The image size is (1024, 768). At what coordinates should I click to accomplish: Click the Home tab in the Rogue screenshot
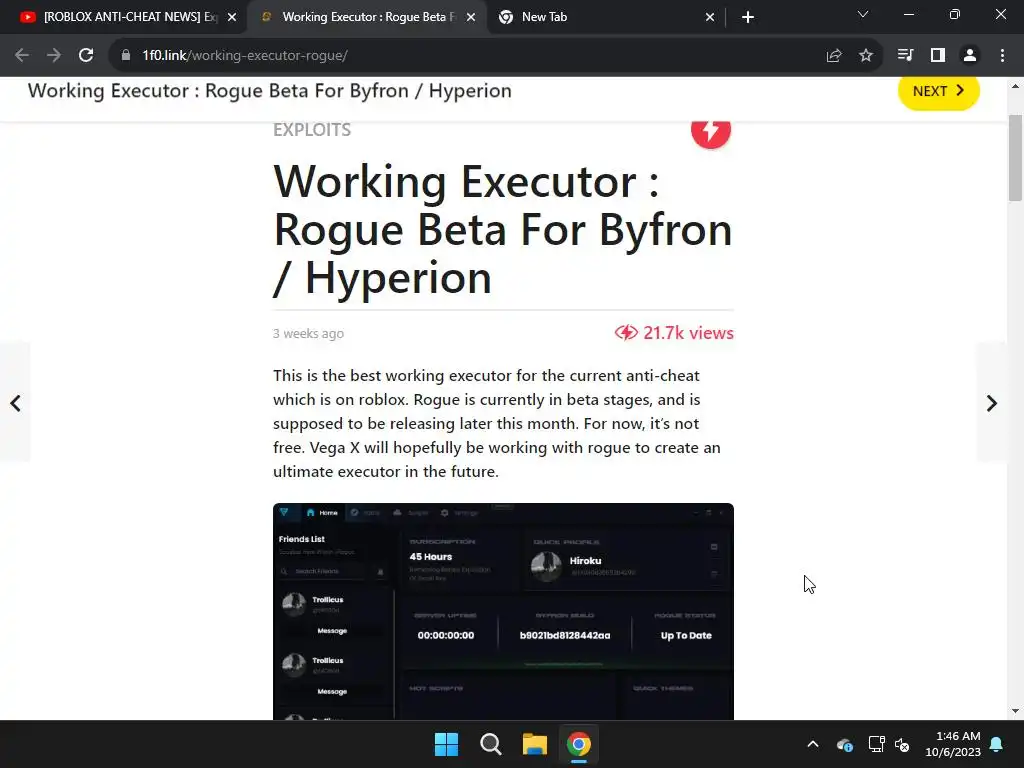323,513
